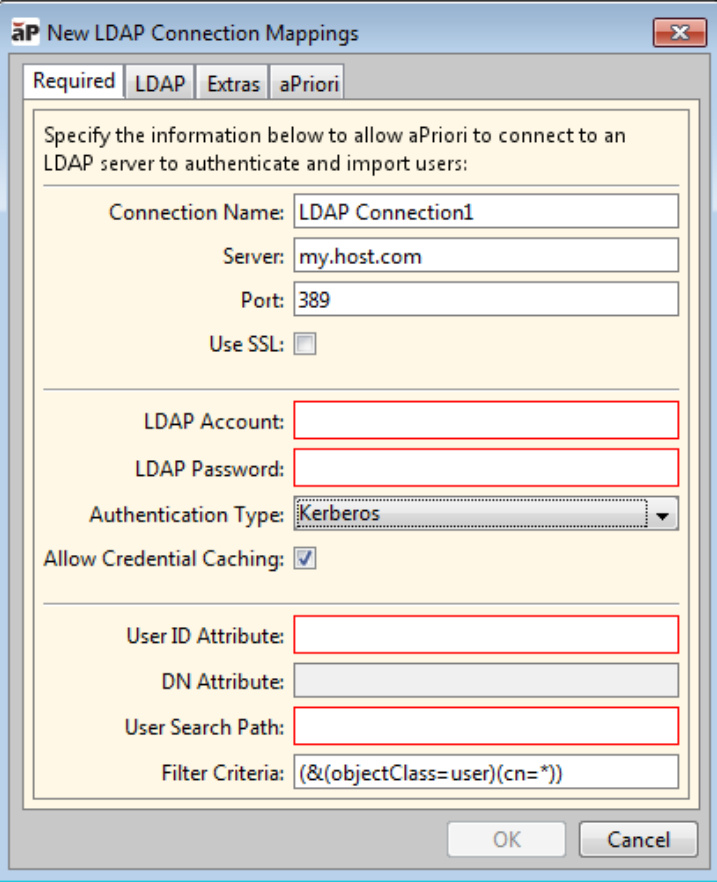Enable the Use SSL checkbox
The image size is (717, 882).
tap(305, 345)
